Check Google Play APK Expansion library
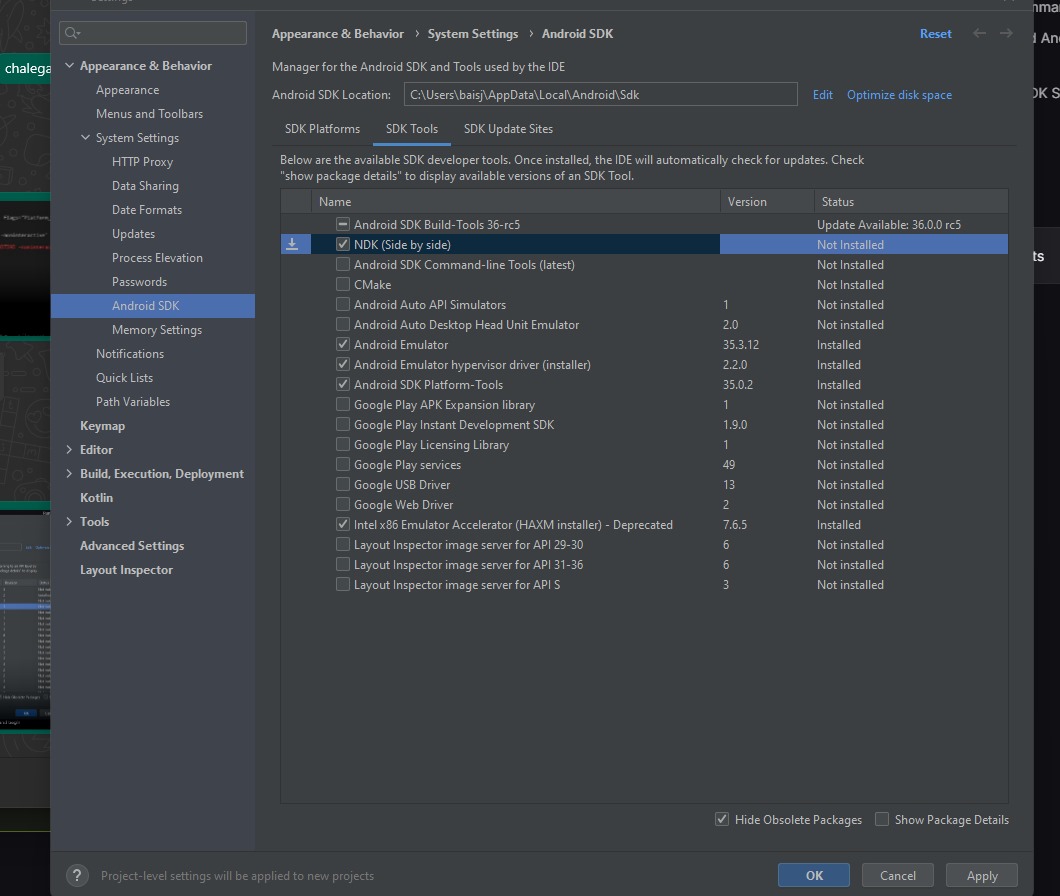The height and width of the screenshot is (896, 1060). pyautogui.click(x=343, y=405)
